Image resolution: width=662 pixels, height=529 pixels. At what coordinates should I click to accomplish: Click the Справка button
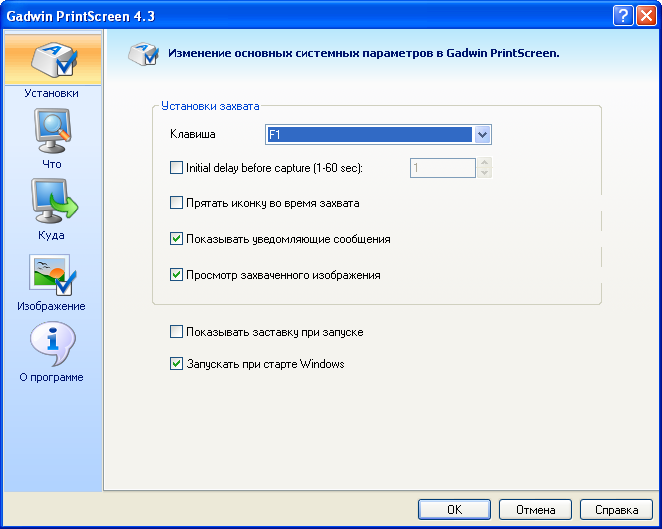[x=616, y=510]
